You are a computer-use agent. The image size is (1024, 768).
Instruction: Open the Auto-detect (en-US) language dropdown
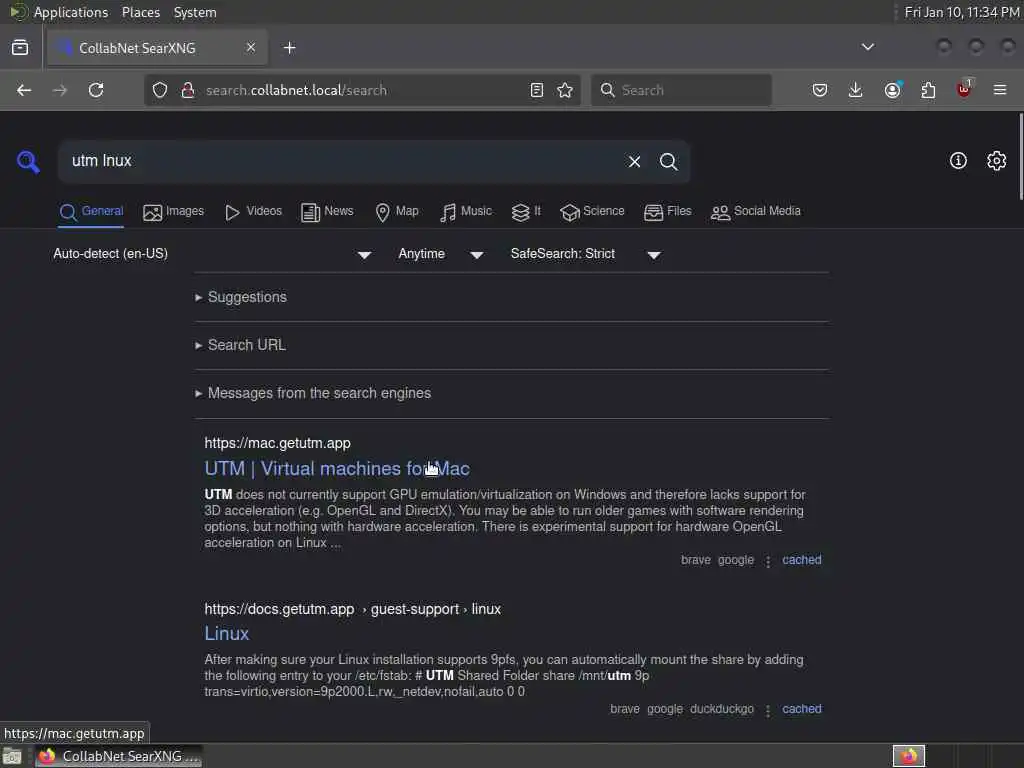point(212,254)
